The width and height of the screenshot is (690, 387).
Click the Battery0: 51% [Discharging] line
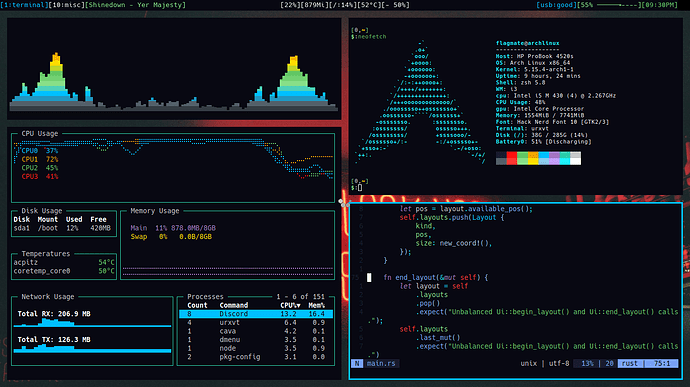tap(543, 142)
